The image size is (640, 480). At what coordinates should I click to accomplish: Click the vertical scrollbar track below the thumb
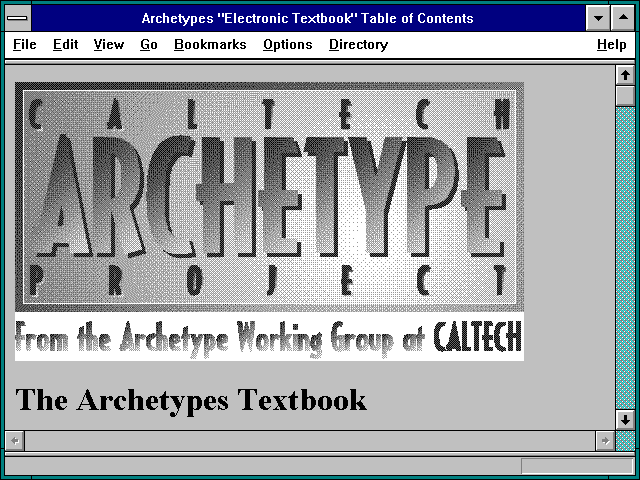tap(625, 258)
